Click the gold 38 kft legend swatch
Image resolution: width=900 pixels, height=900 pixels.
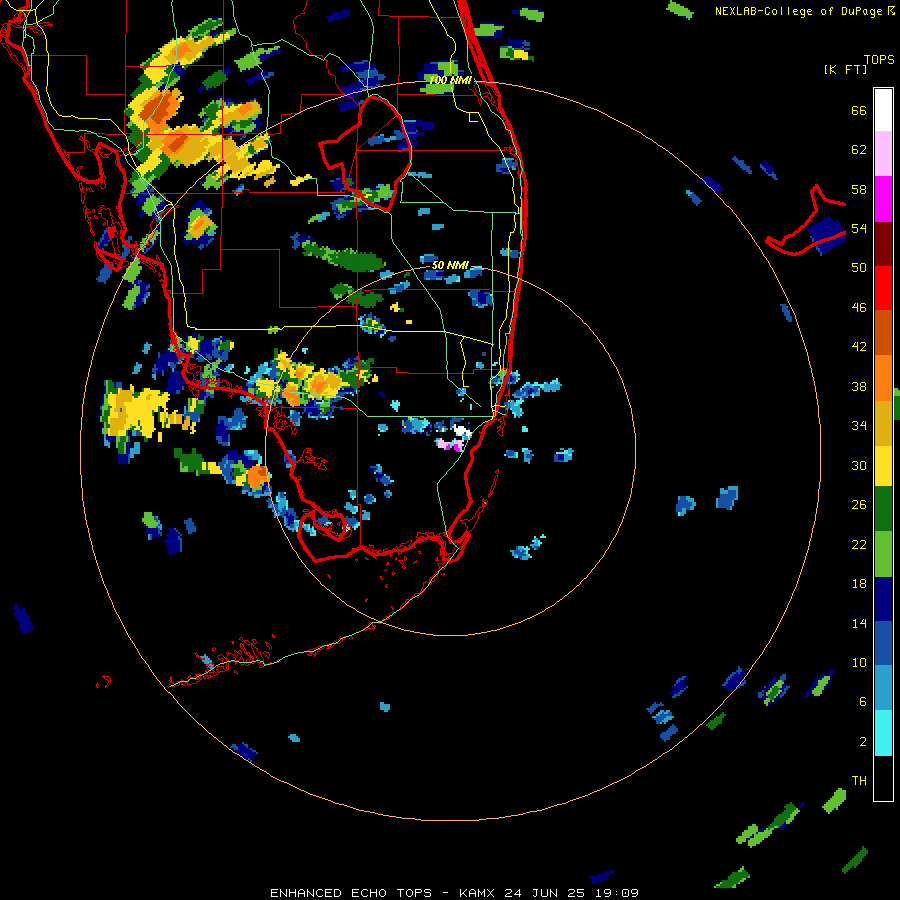[883, 422]
